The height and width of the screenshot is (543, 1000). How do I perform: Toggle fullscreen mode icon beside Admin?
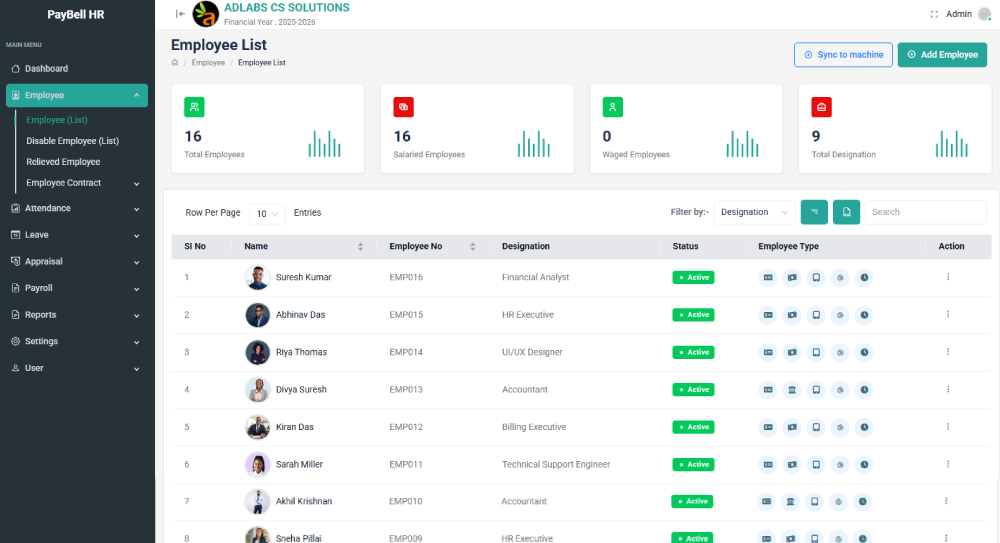(x=934, y=14)
